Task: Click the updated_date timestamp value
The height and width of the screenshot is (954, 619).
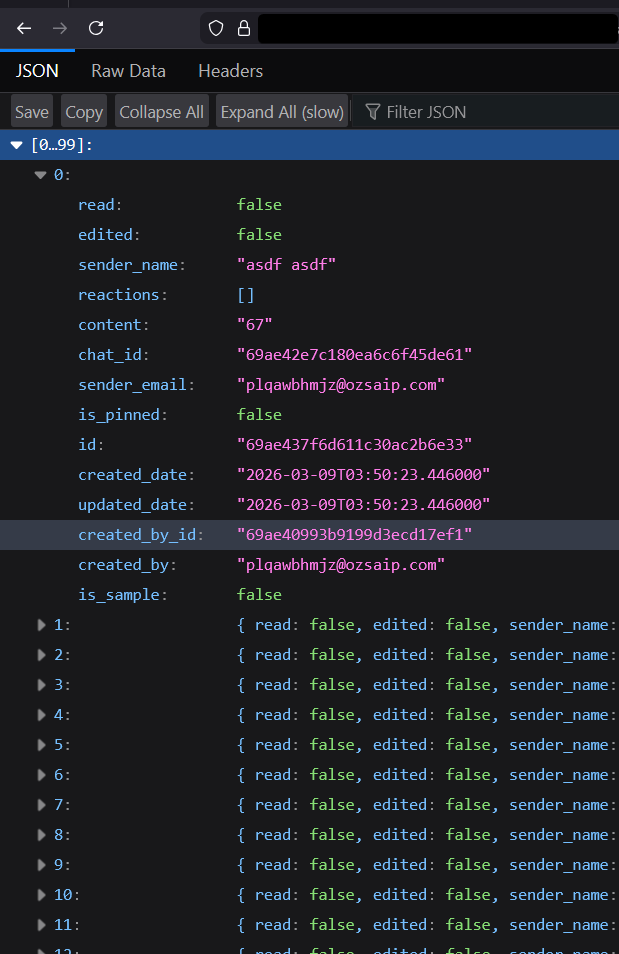Action: pyautogui.click(x=363, y=505)
